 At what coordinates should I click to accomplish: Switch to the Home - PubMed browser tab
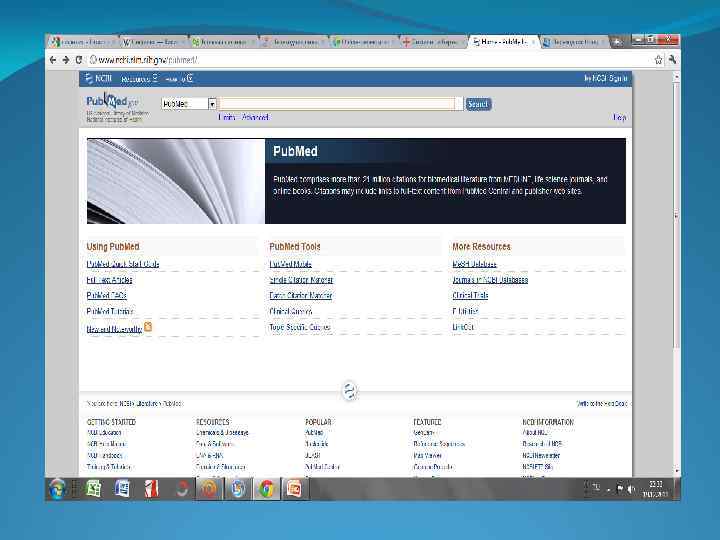(503, 42)
